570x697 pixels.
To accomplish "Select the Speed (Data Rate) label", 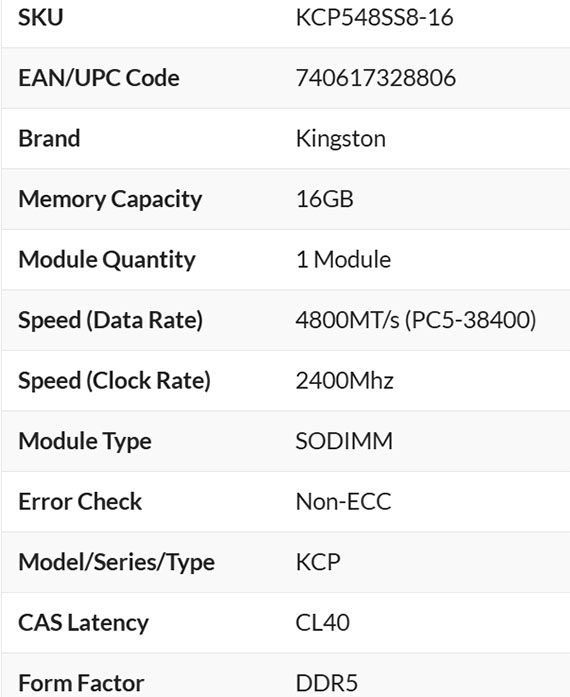I will pos(110,320).
